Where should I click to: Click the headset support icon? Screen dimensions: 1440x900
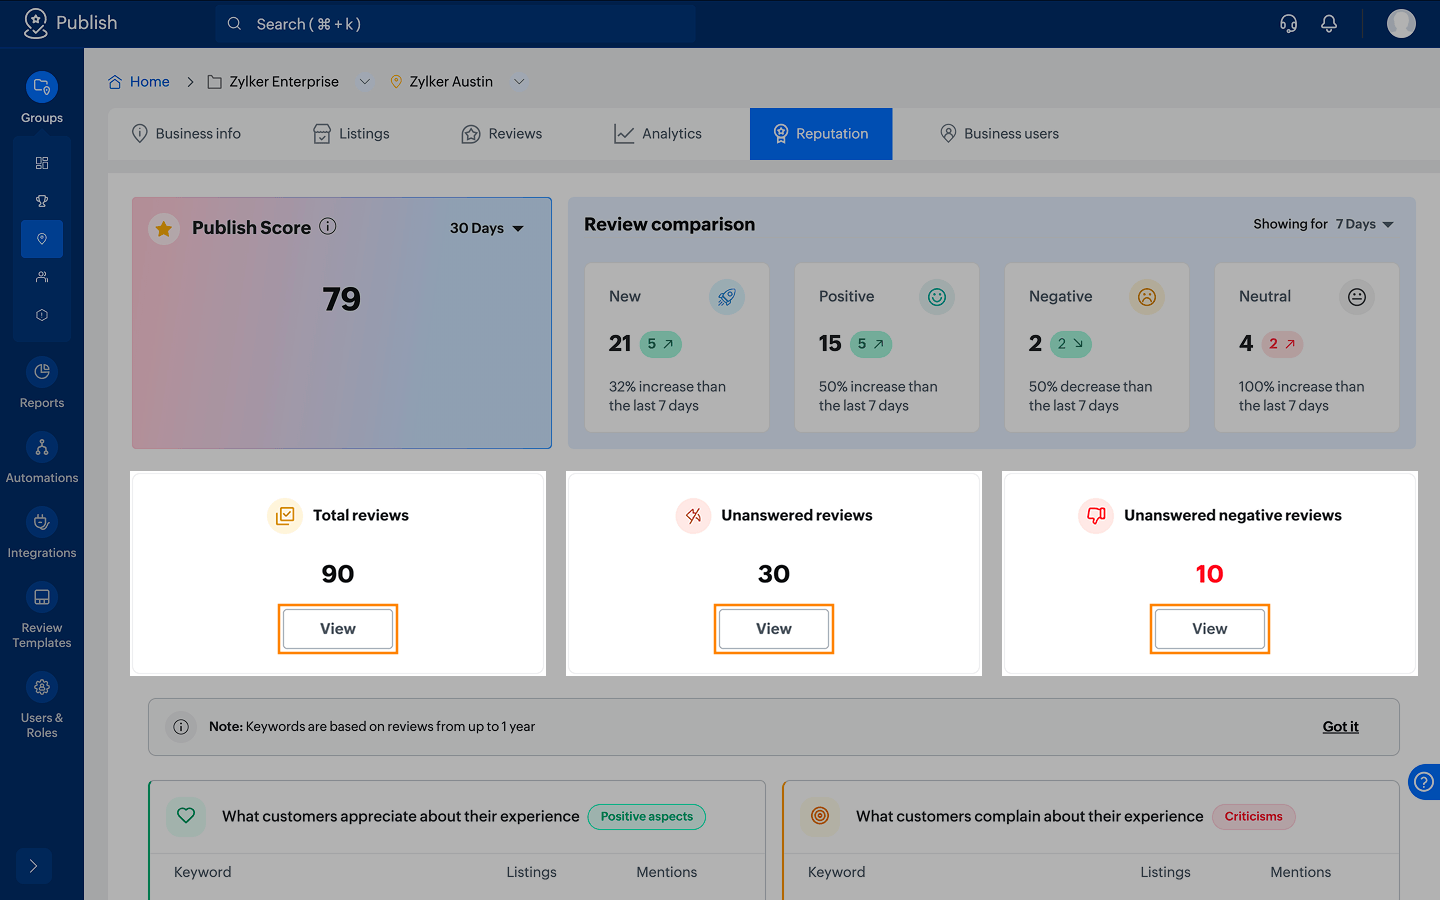coord(1288,24)
